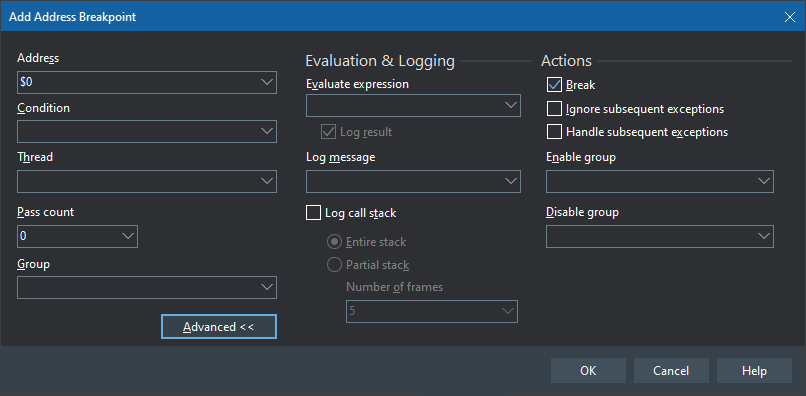Viewport: 806px width, 396px height.
Task: Open the Address dropdown arrow
Action: [267, 82]
